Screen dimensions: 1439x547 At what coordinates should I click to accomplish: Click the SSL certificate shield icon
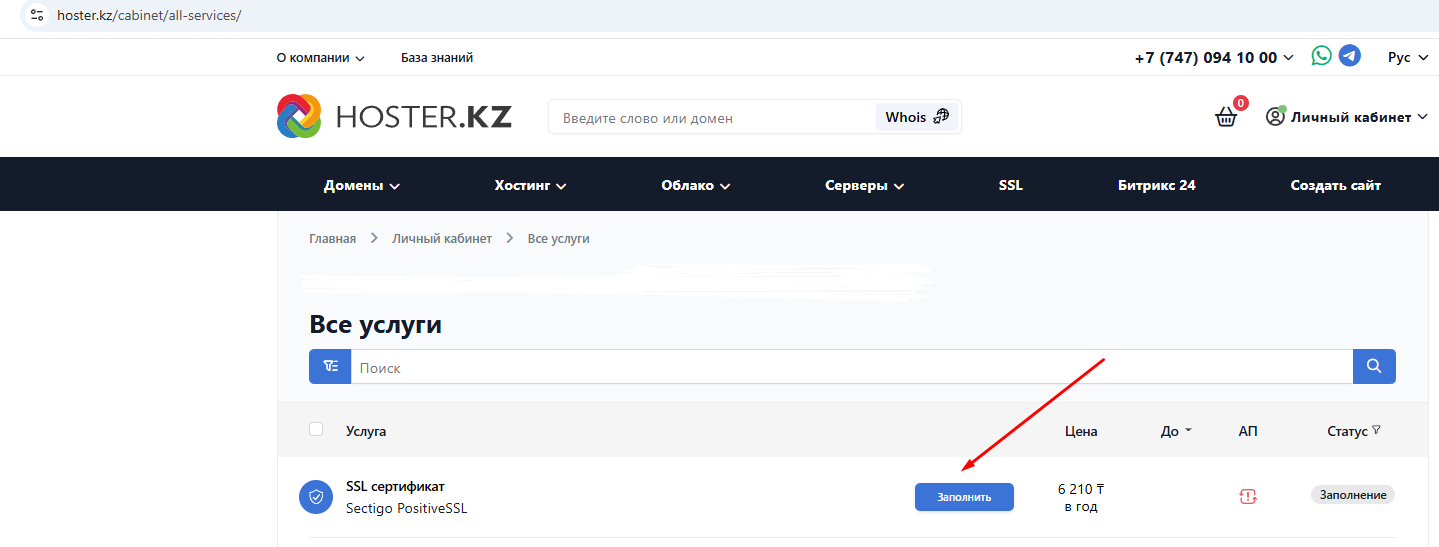(x=316, y=497)
